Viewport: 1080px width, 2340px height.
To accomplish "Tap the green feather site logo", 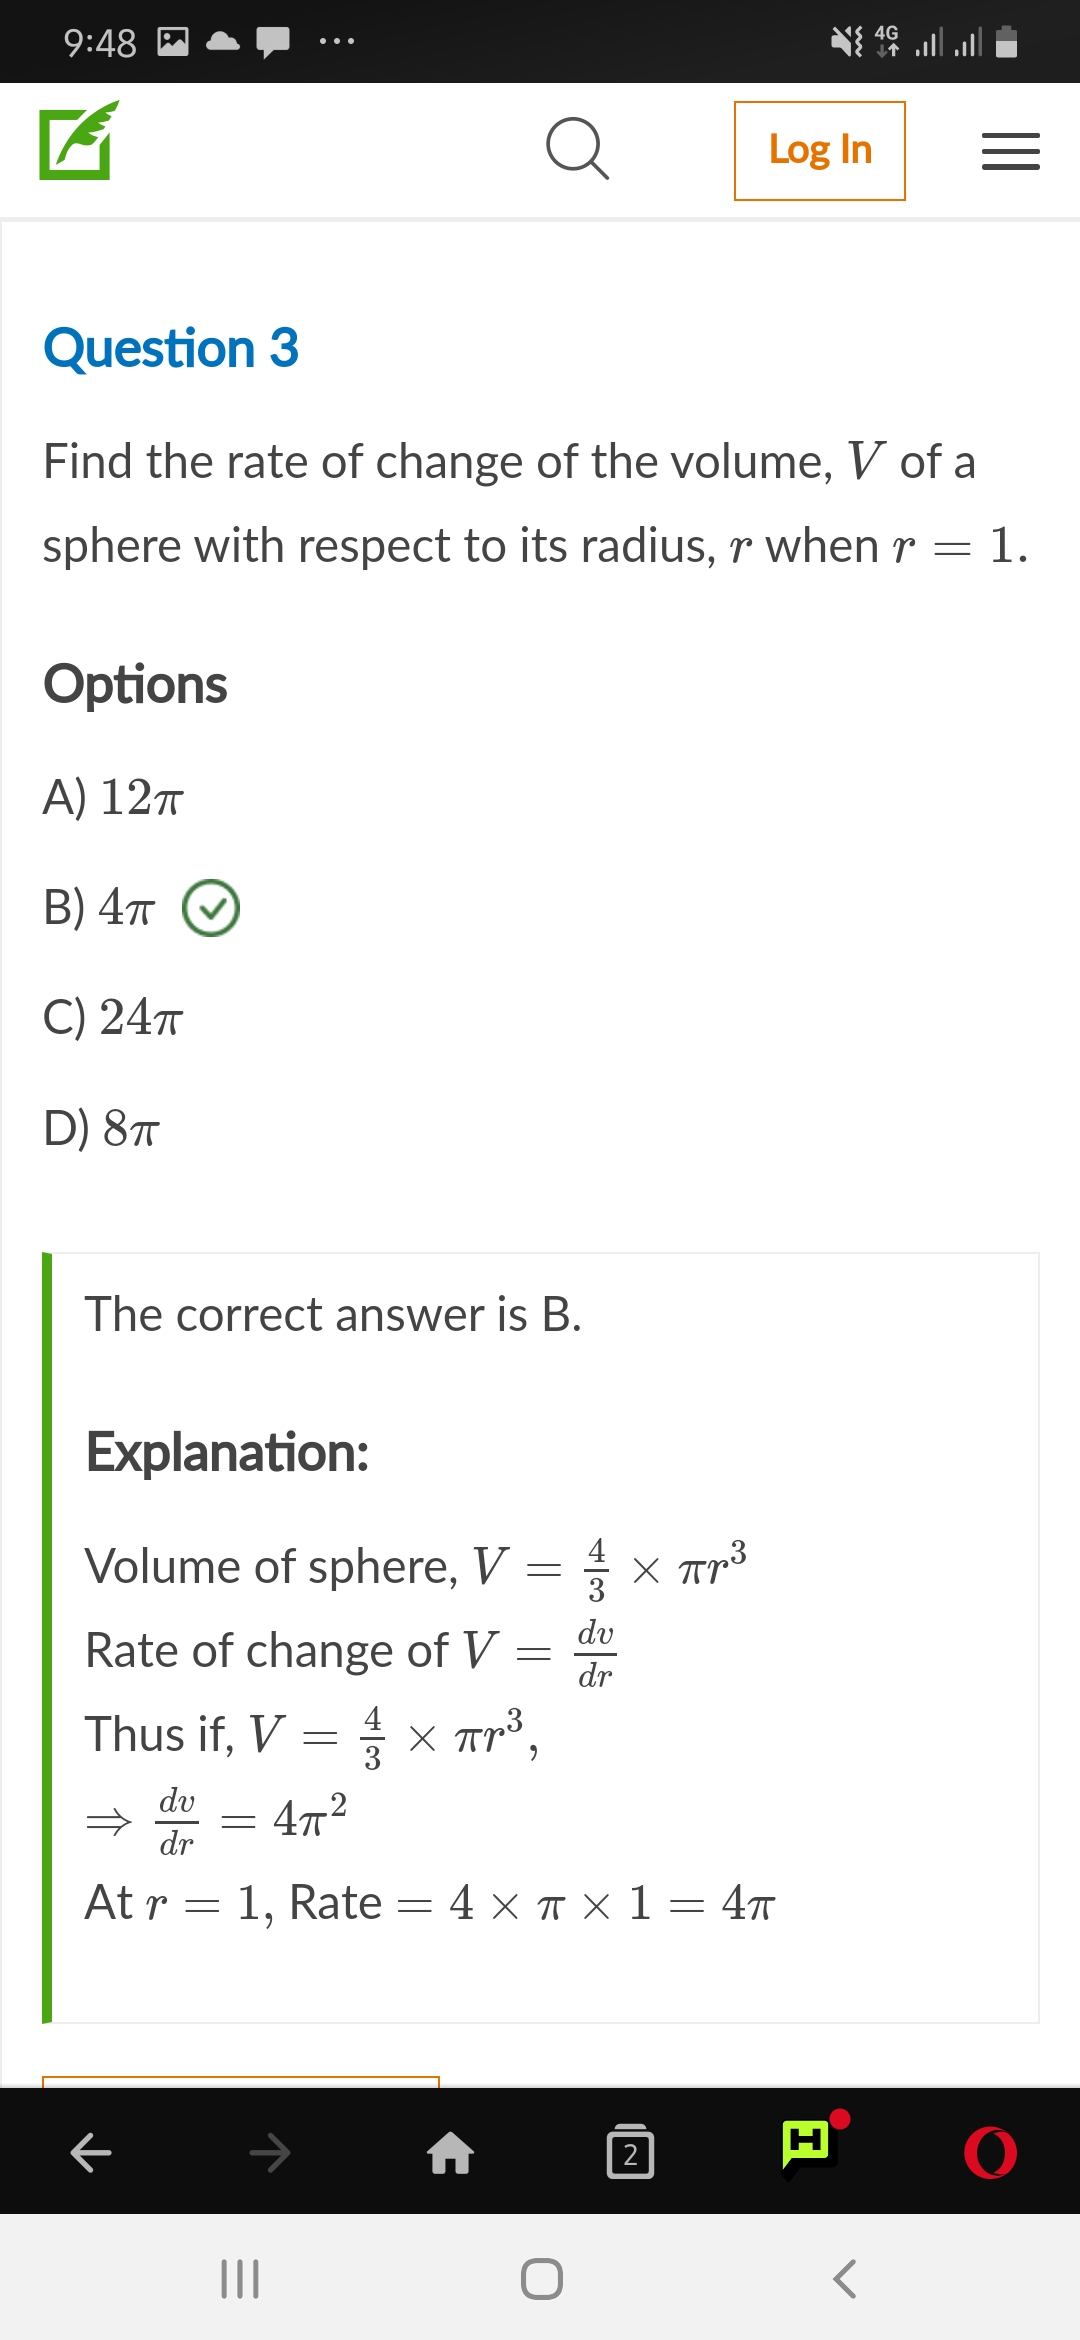I will coord(79,140).
